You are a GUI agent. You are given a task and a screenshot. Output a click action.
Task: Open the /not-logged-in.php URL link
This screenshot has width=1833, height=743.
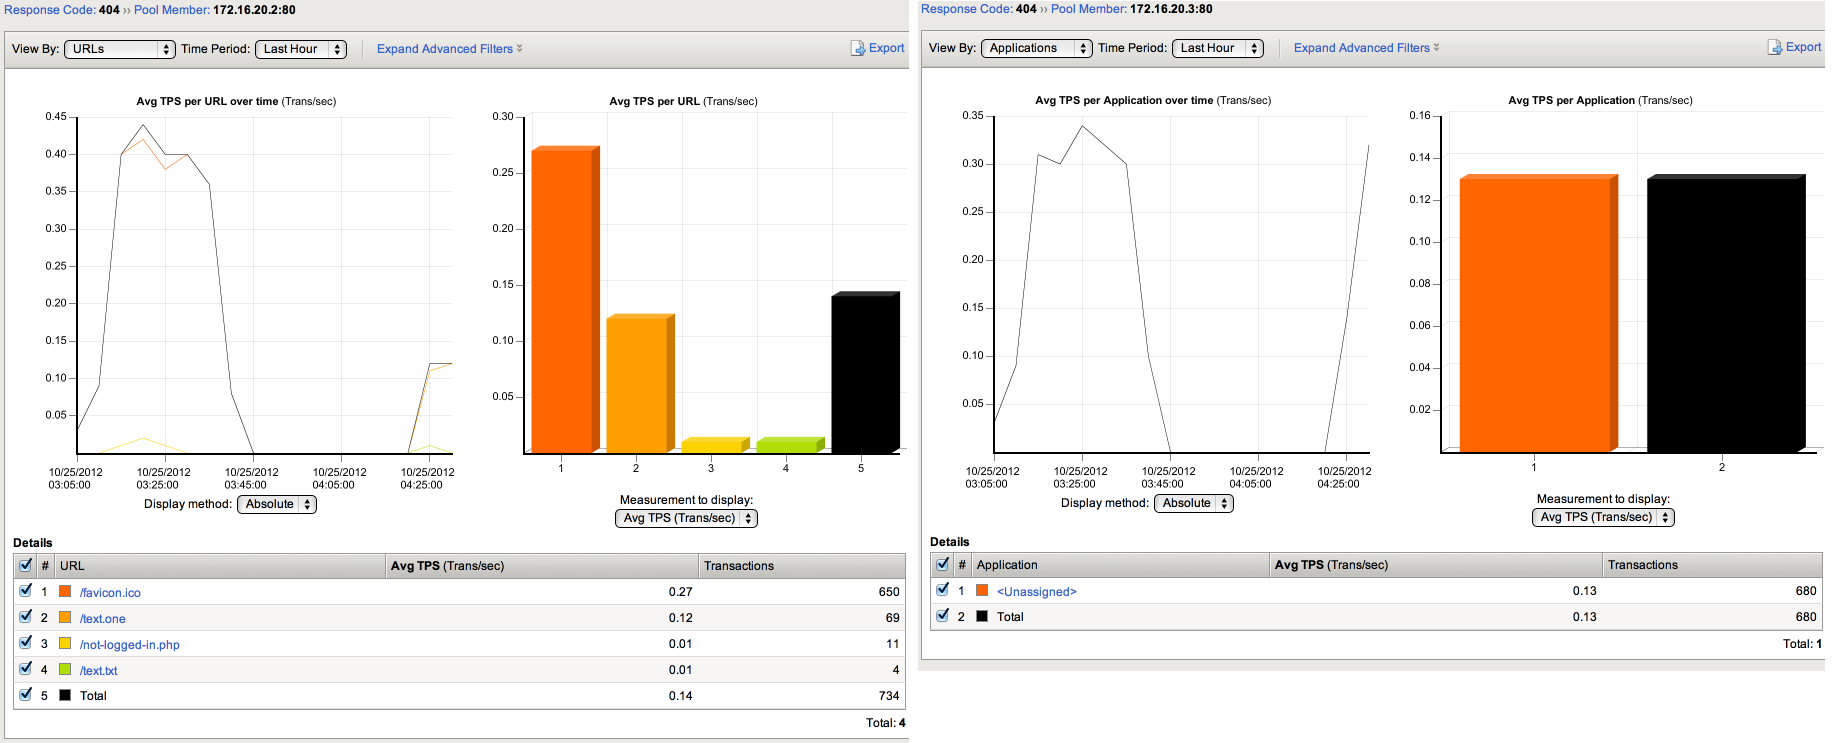click(130, 645)
